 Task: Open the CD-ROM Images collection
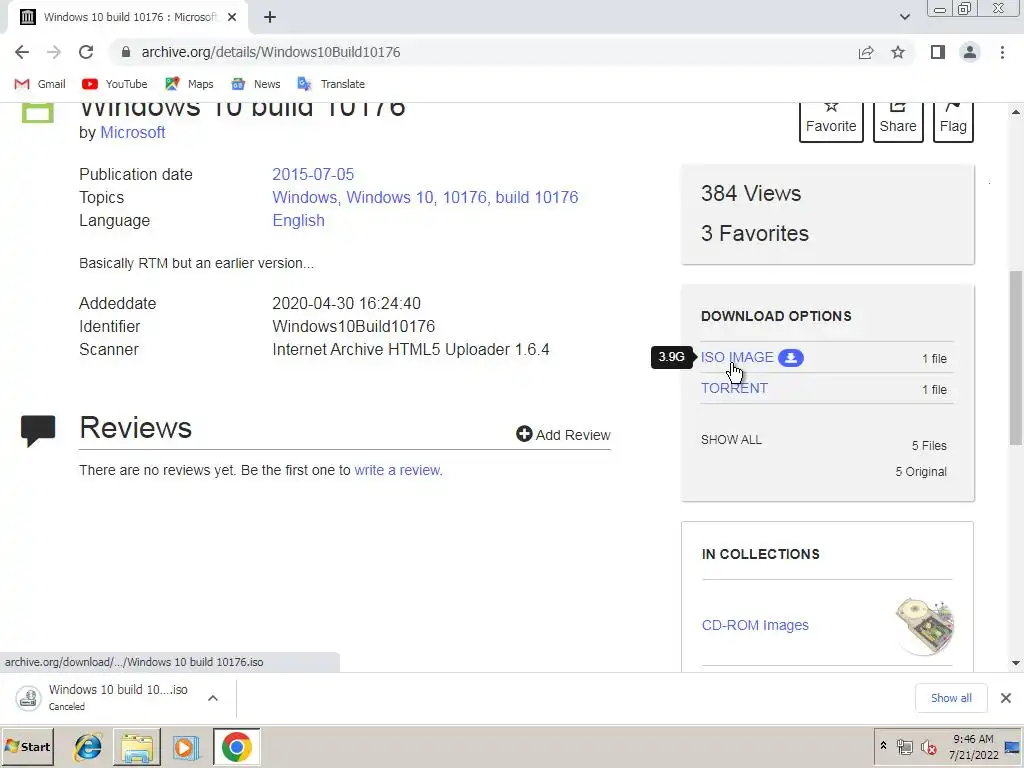pos(755,625)
